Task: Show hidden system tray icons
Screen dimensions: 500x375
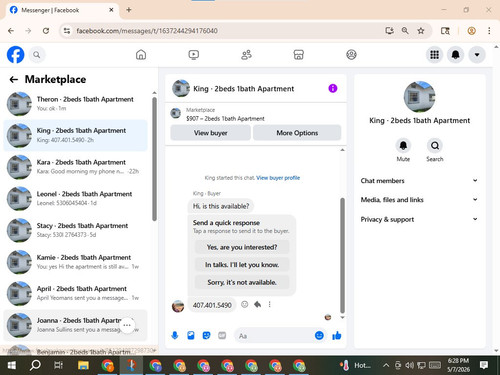Action: (x=386, y=365)
